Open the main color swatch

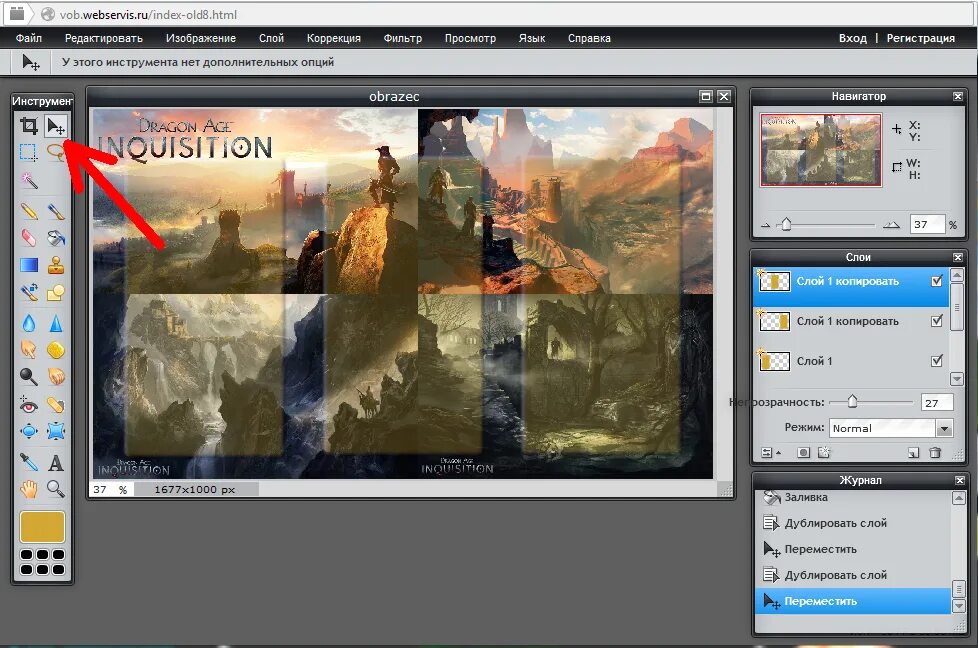[42, 527]
